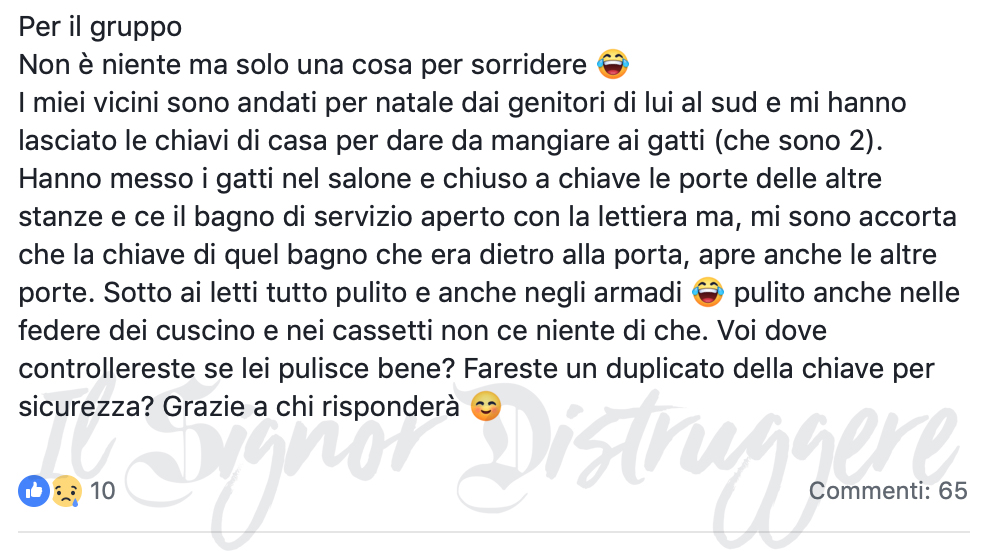Click the phrase "Sotto ai letti tutto pulito"
This screenshot has height=551, width=992.
pos(255,293)
